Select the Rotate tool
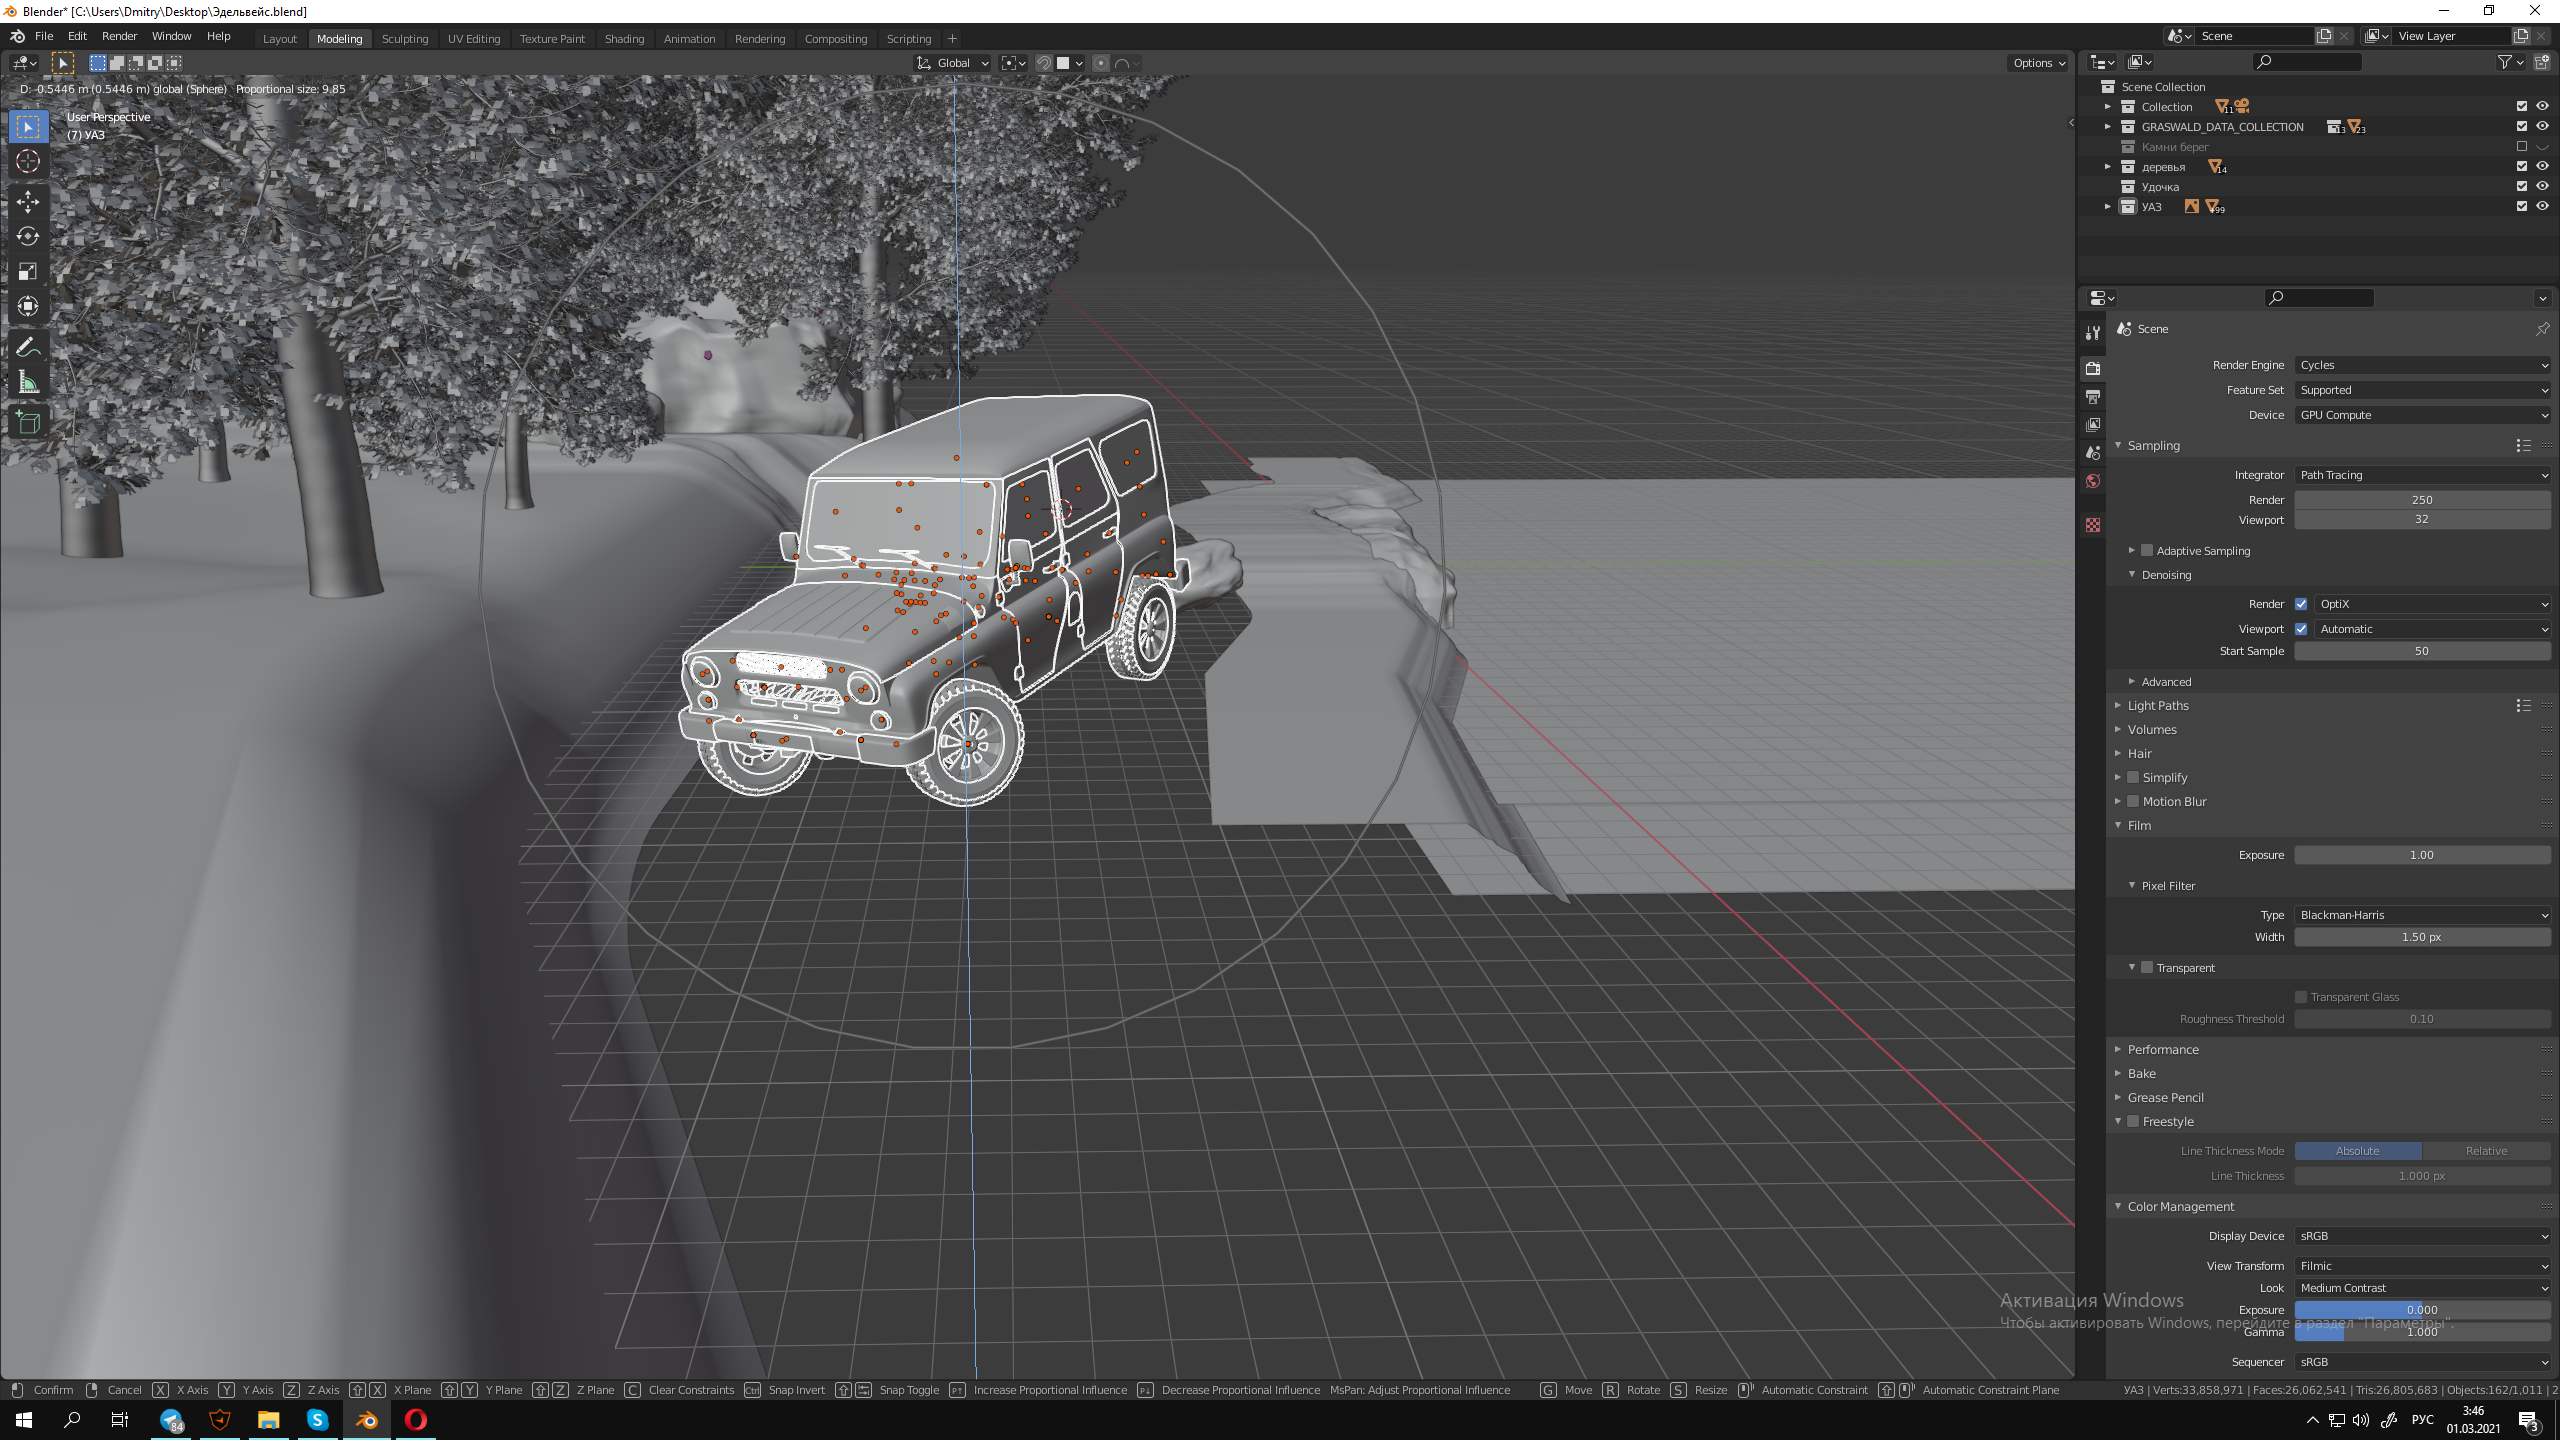Viewport: 2560px width, 1440px height. (x=28, y=237)
